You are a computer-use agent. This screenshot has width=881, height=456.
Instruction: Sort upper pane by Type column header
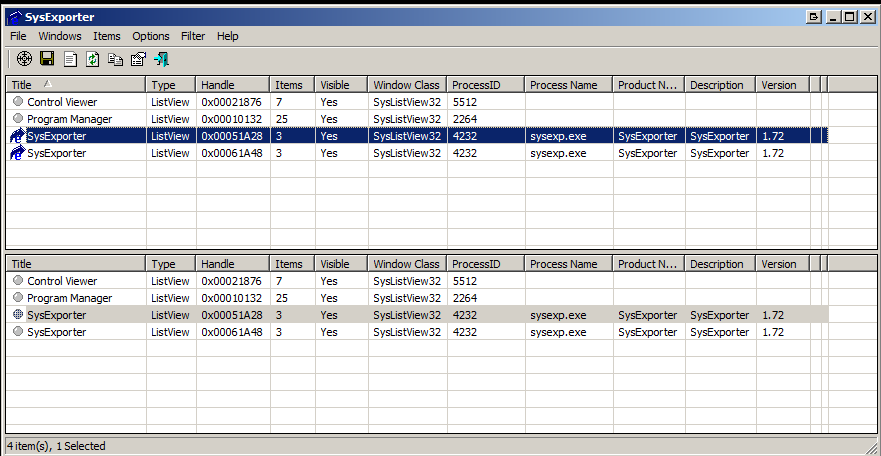tap(171, 85)
